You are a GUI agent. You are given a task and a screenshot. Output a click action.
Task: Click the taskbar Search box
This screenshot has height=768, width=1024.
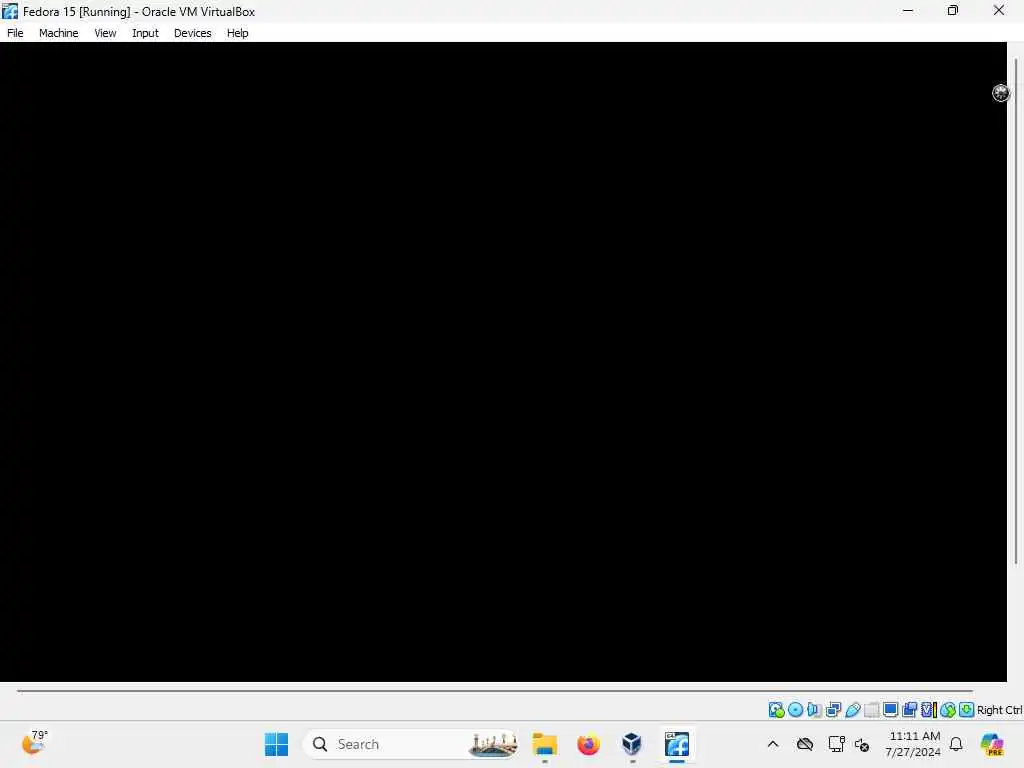click(x=411, y=744)
